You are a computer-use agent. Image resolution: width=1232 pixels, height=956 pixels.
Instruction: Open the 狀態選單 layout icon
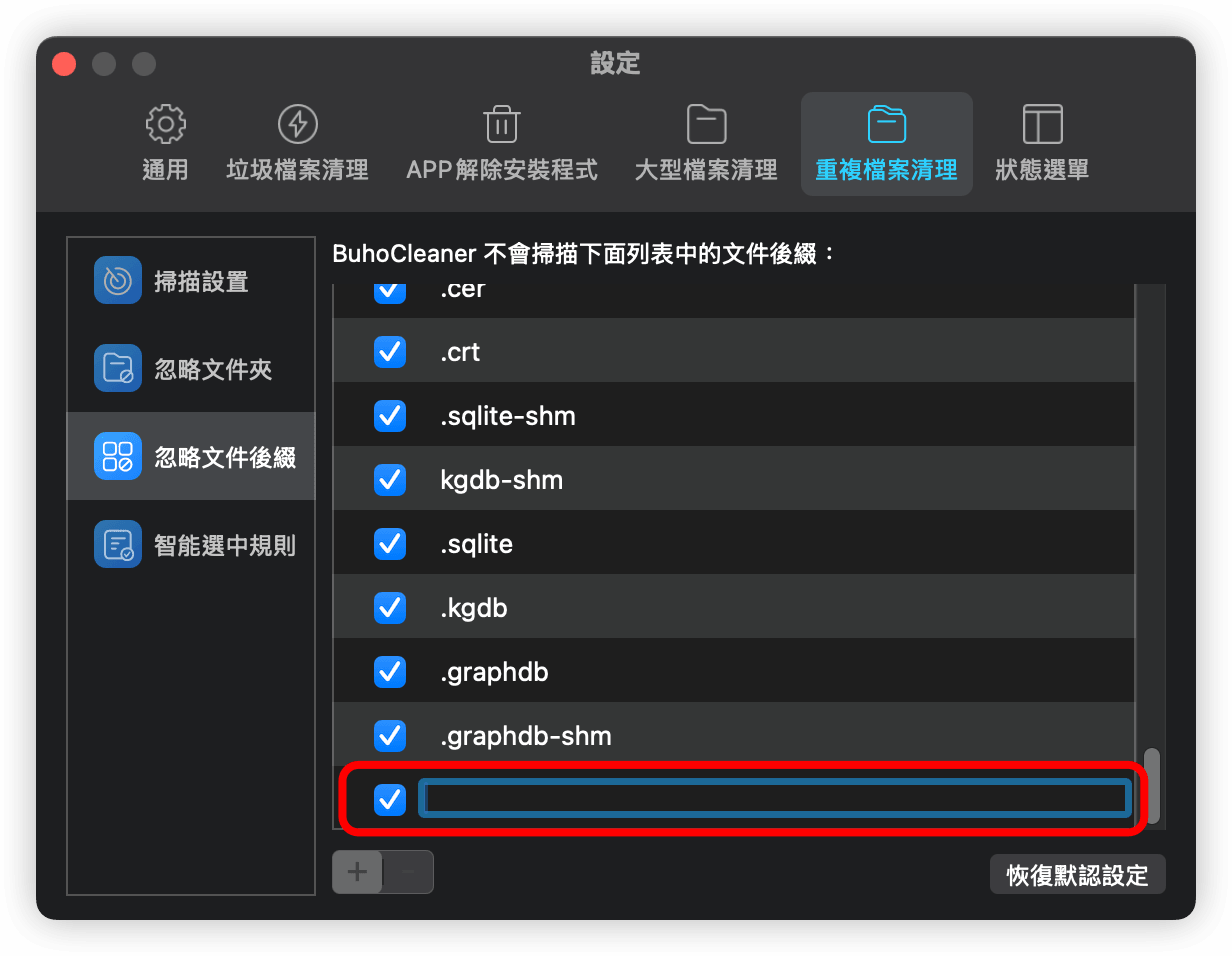tap(1042, 124)
